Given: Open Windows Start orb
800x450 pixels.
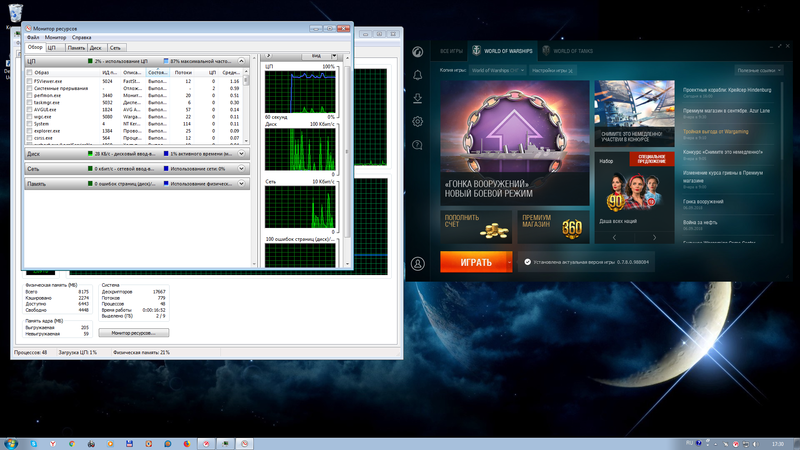Looking at the screenshot, I should (11, 443).
